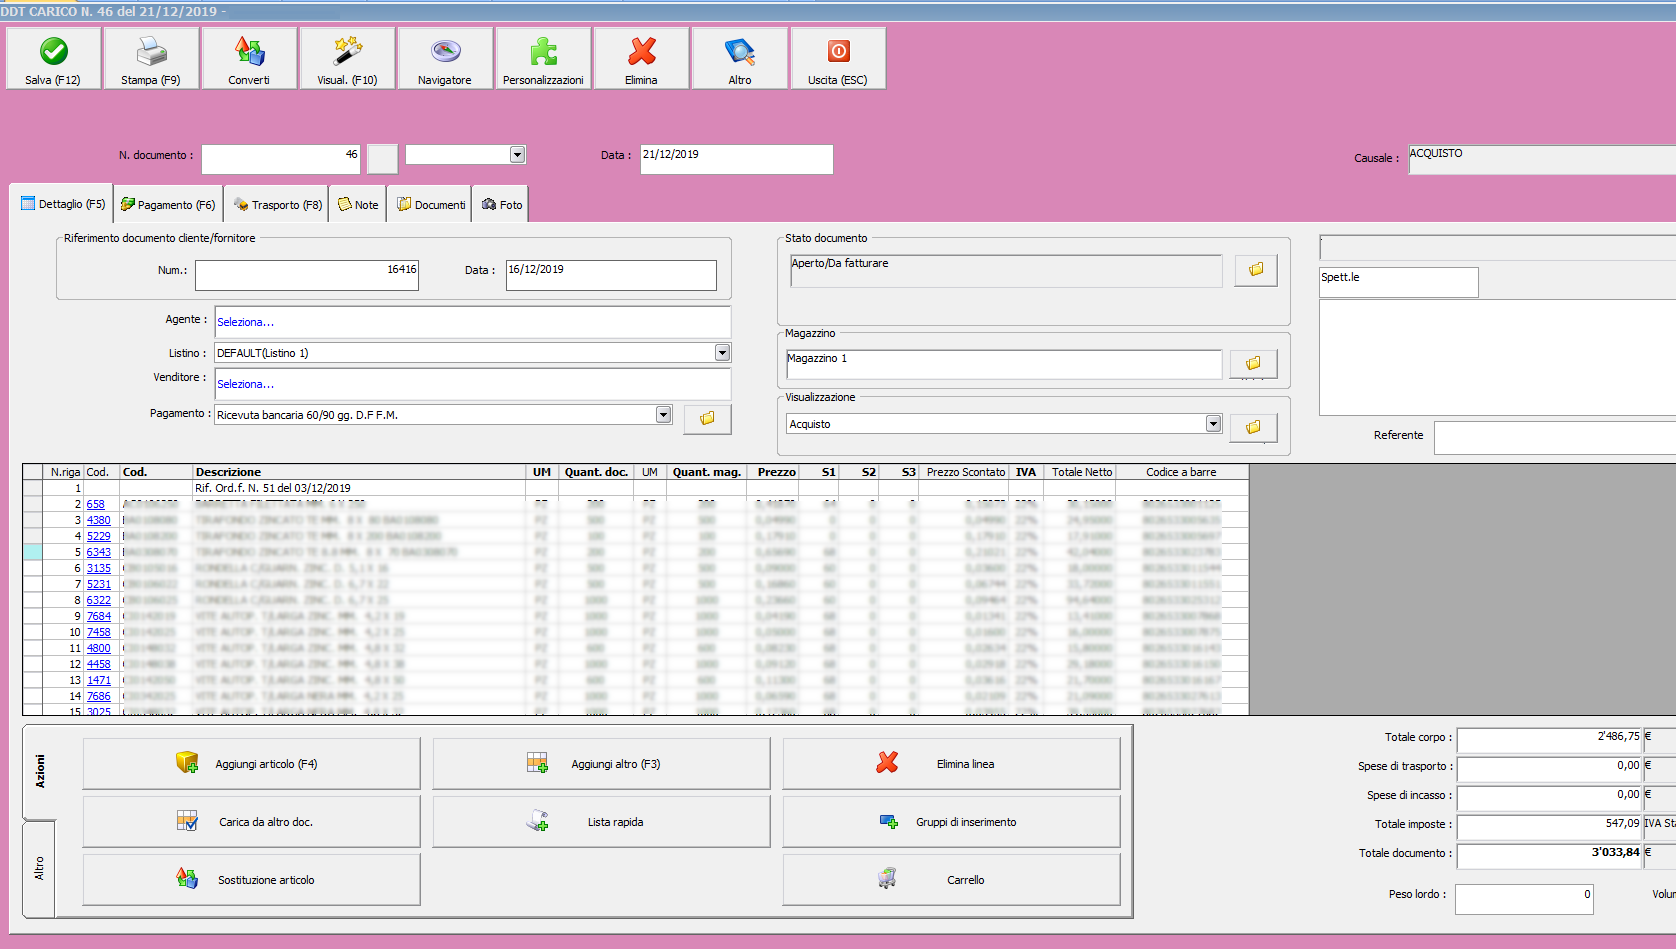Image resolution: width=1676 pixels, height=949 pixels.
Task: Open article code 4380 link
Action: tap(98, 521)
